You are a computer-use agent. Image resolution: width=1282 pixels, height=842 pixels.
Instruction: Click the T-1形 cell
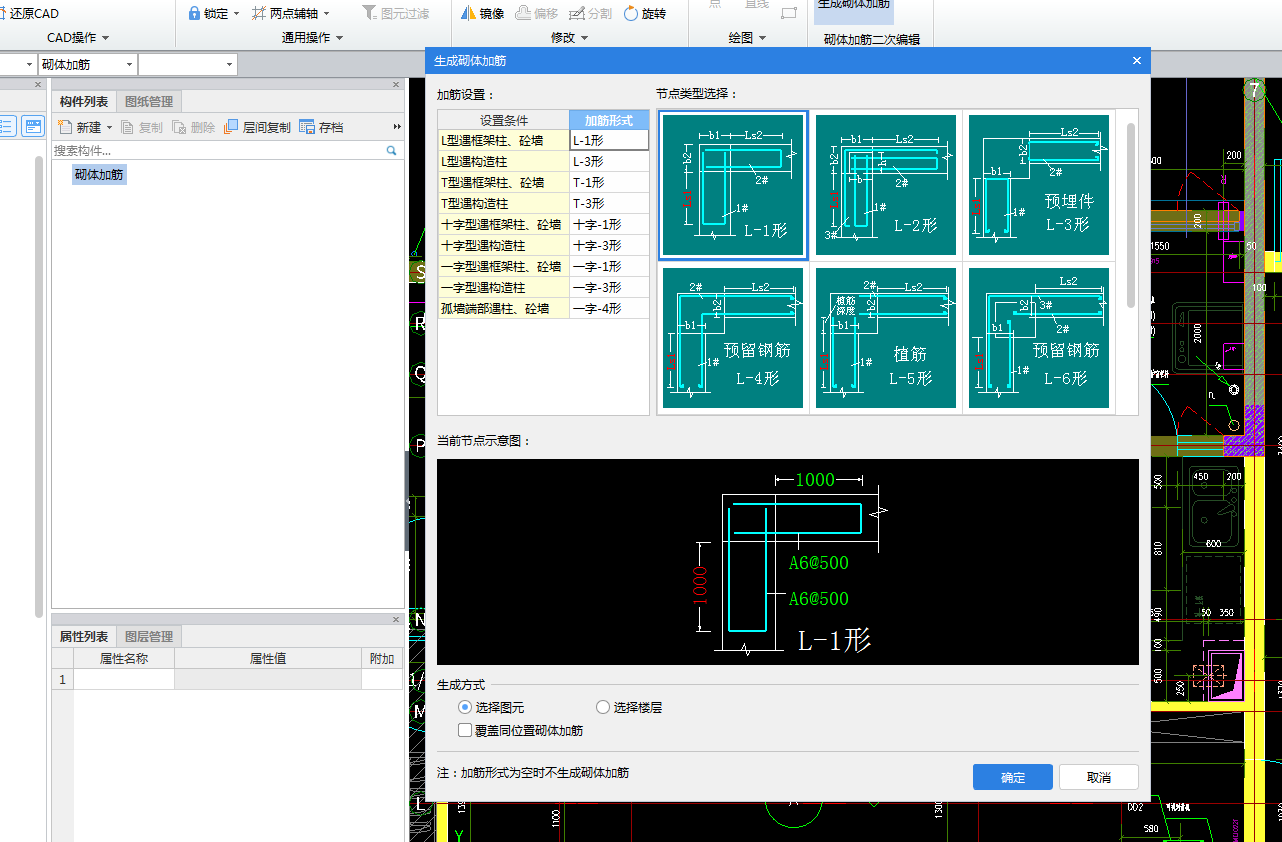tap(609, 182)
